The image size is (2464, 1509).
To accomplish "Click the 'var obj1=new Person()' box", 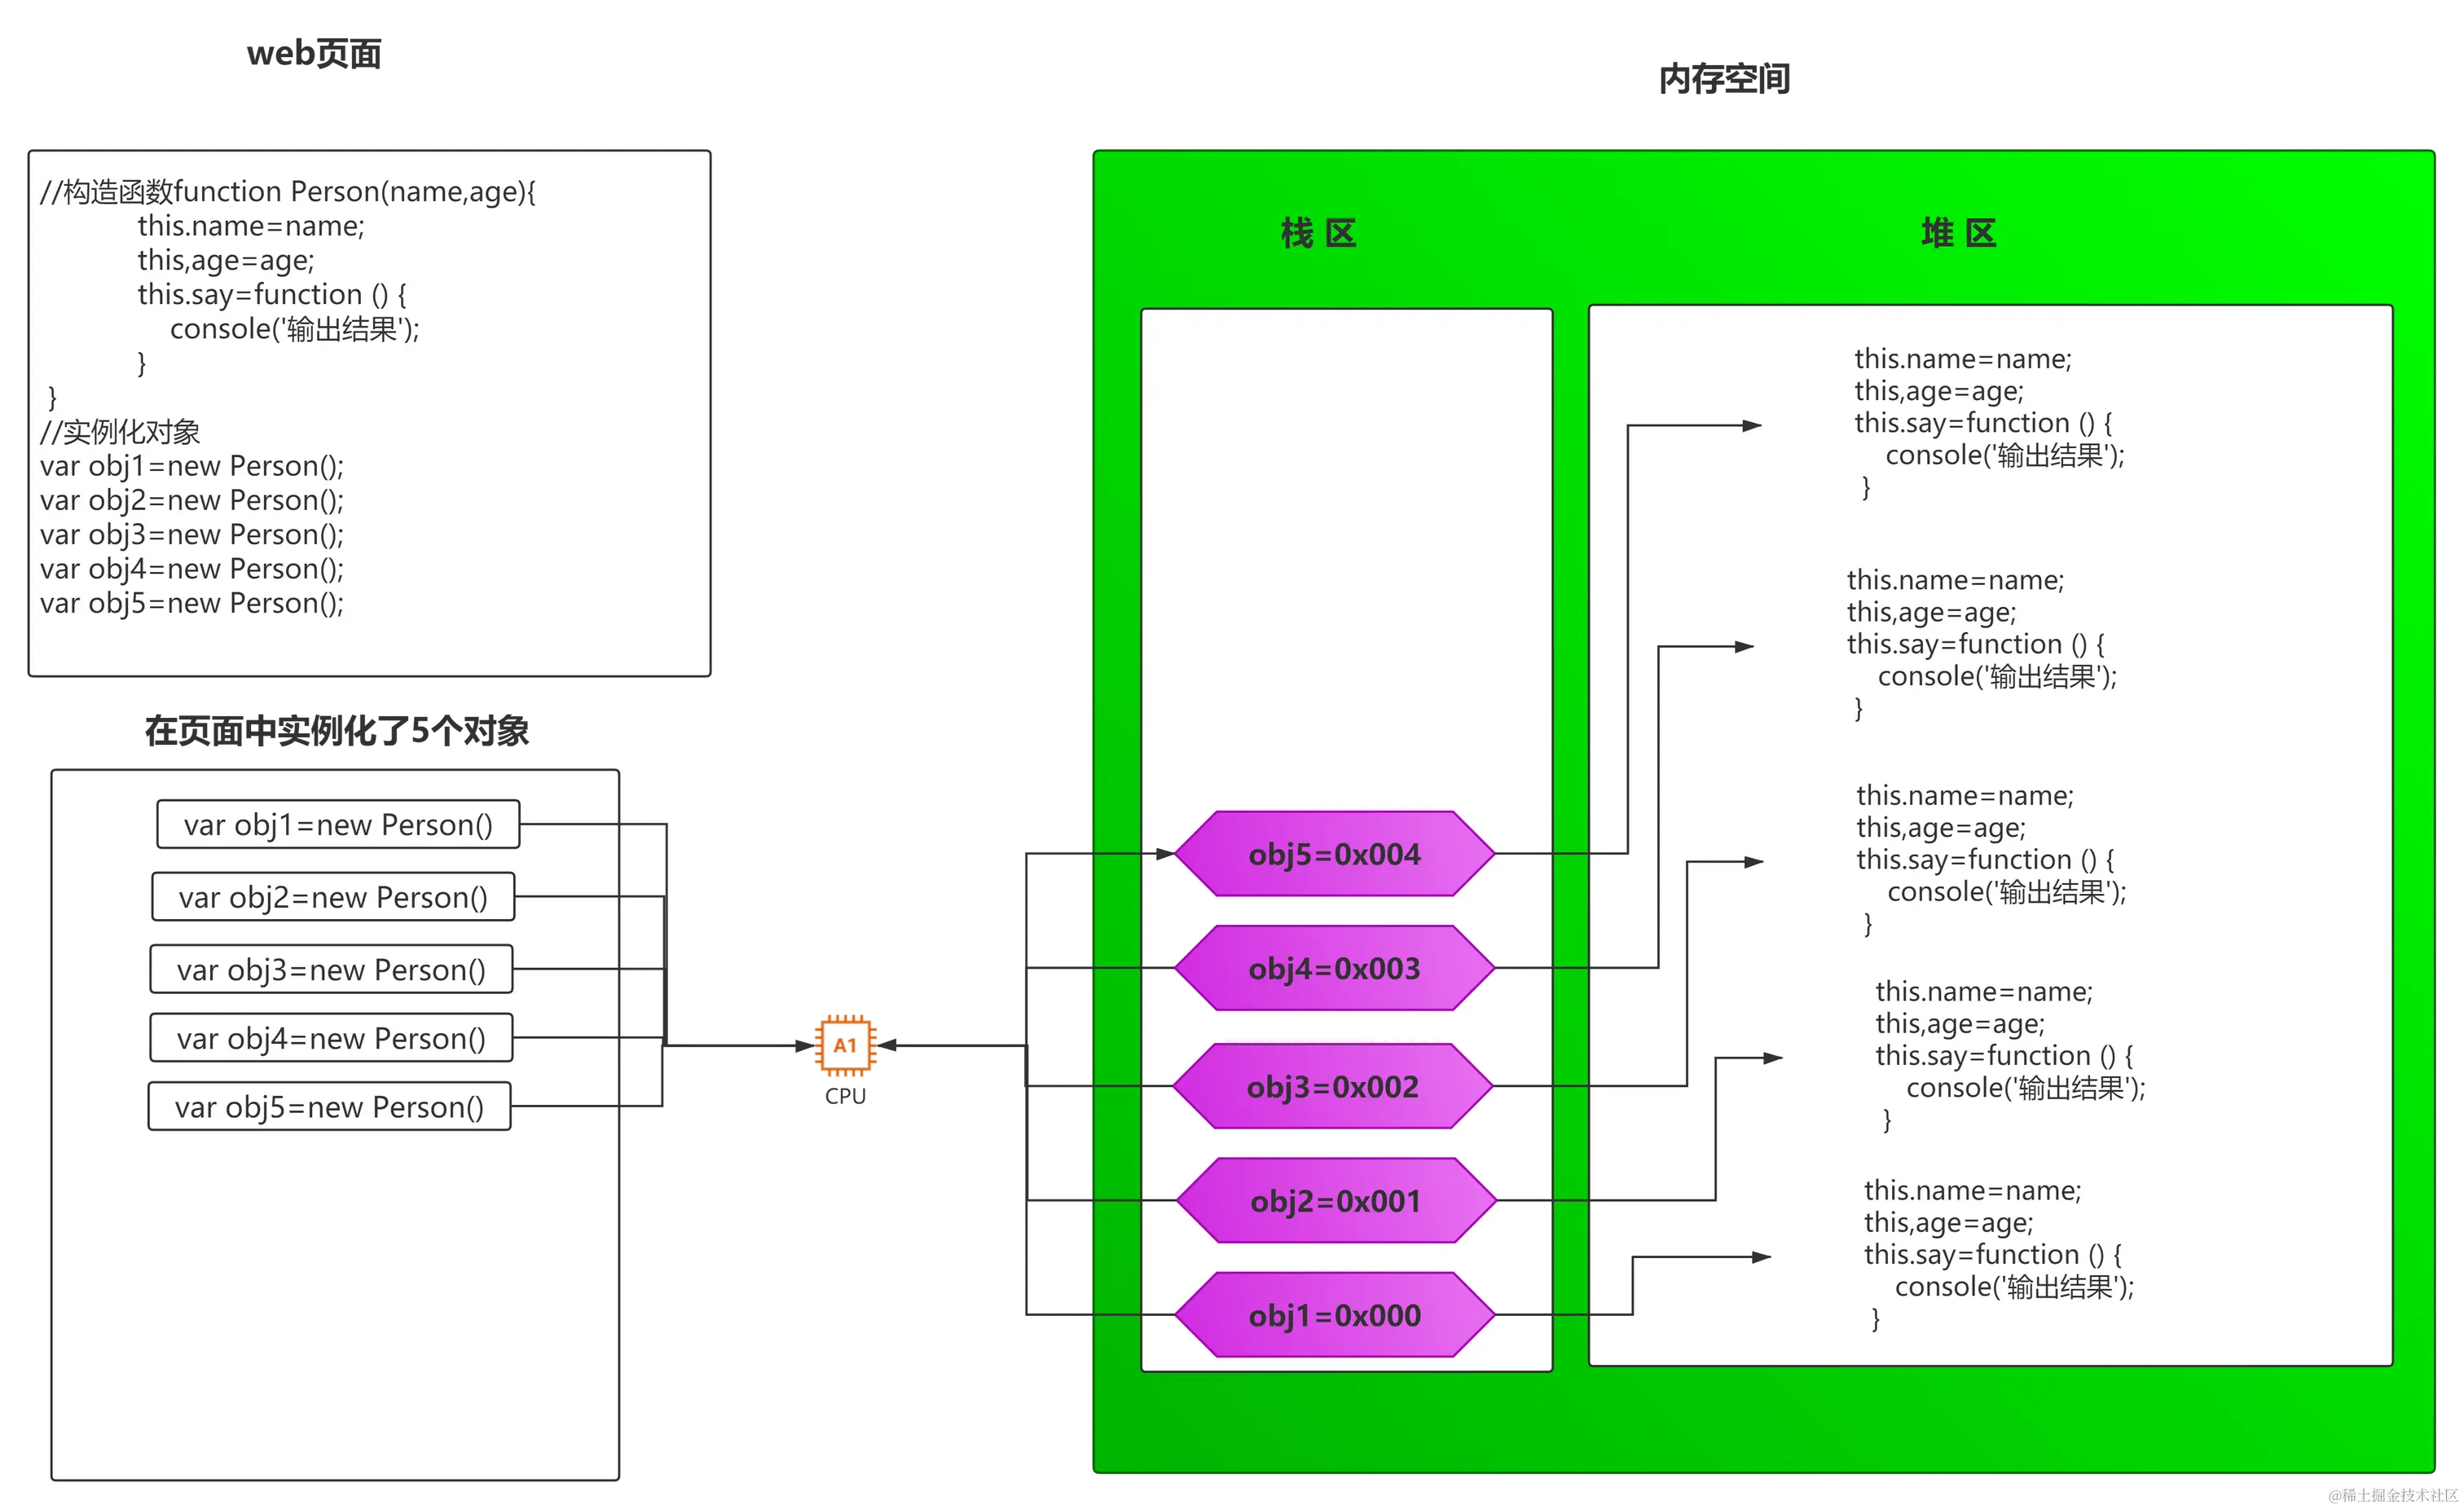I will (338, 824).
